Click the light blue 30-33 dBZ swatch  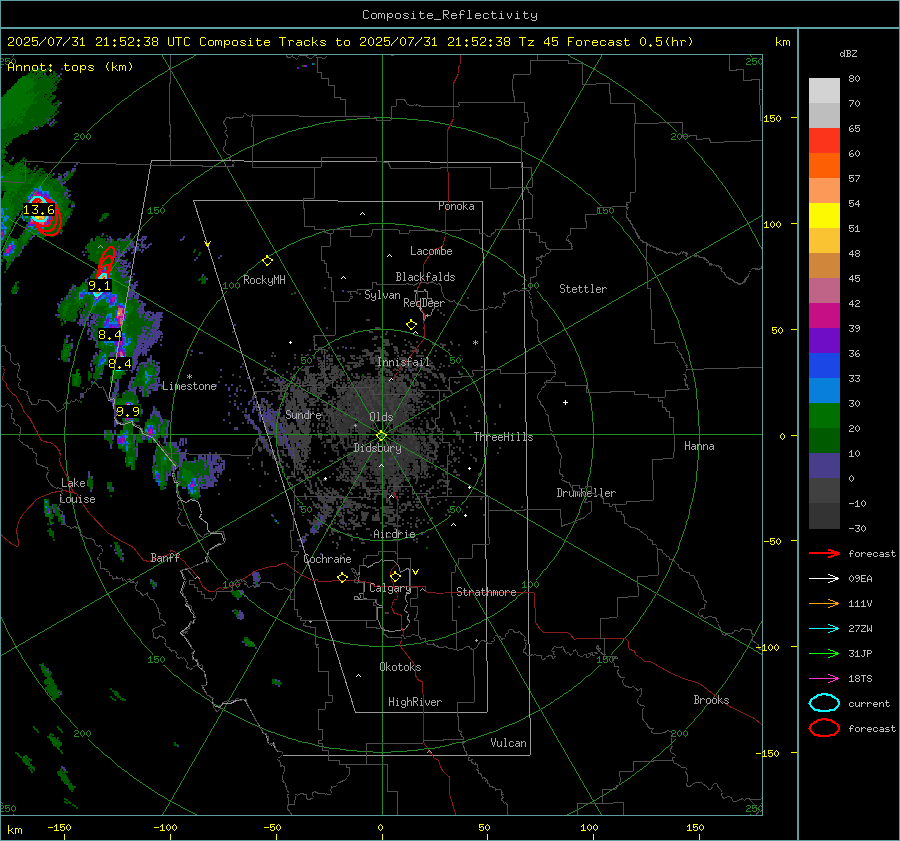click(x=824, y=391)
